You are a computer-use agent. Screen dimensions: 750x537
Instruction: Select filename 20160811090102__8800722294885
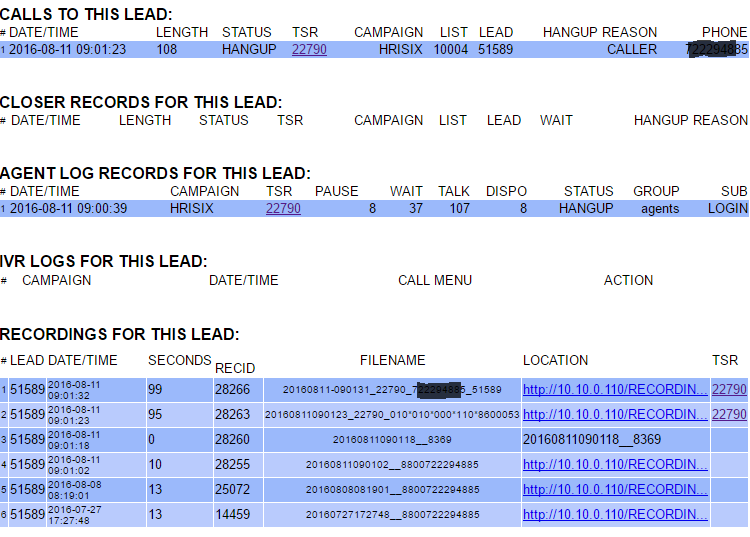[392, 464]
